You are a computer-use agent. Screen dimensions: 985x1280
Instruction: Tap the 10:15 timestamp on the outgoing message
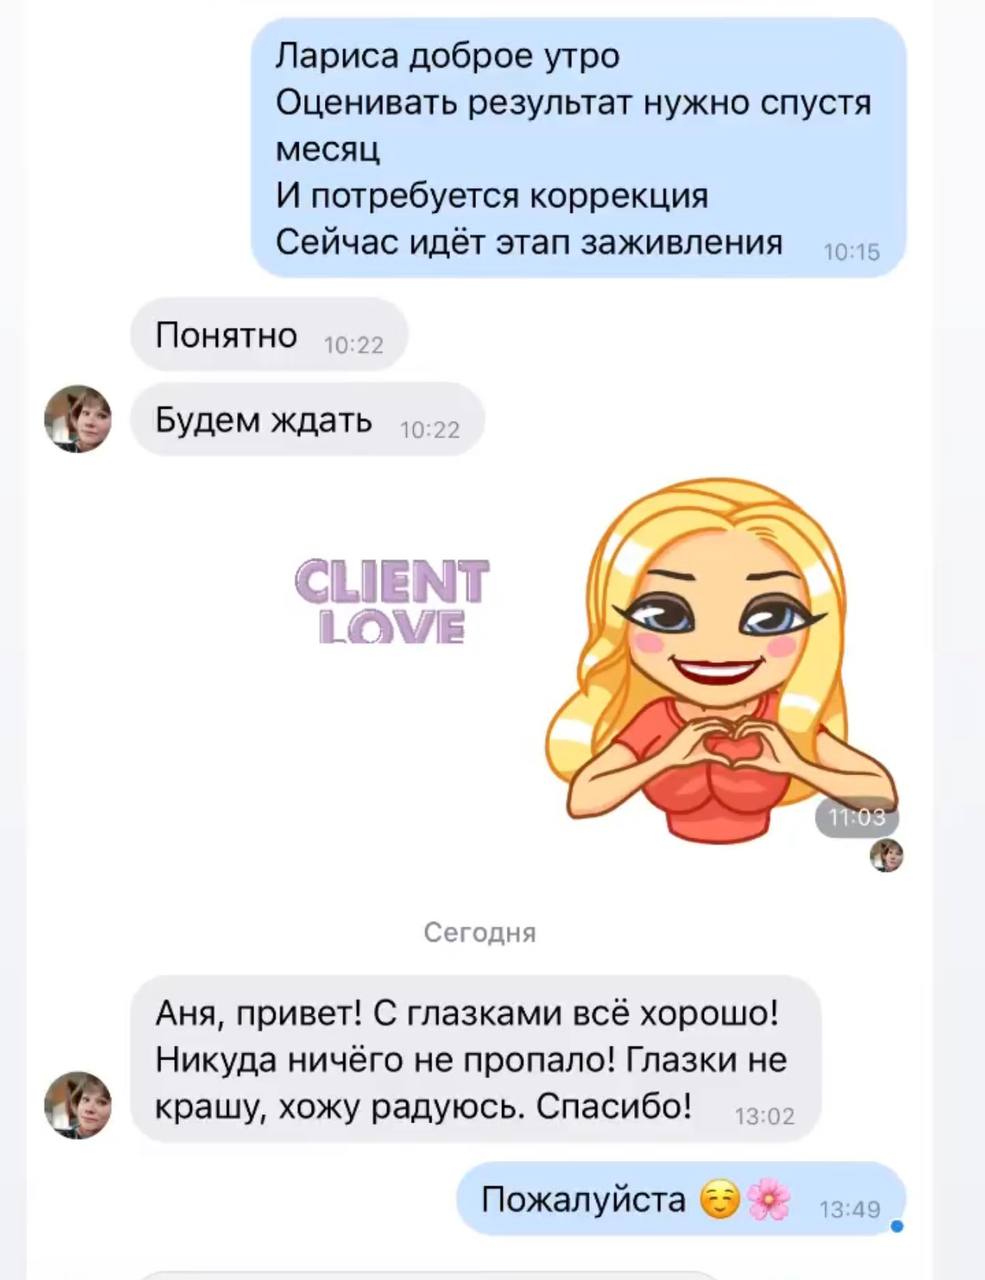click(x=852, y=252)
